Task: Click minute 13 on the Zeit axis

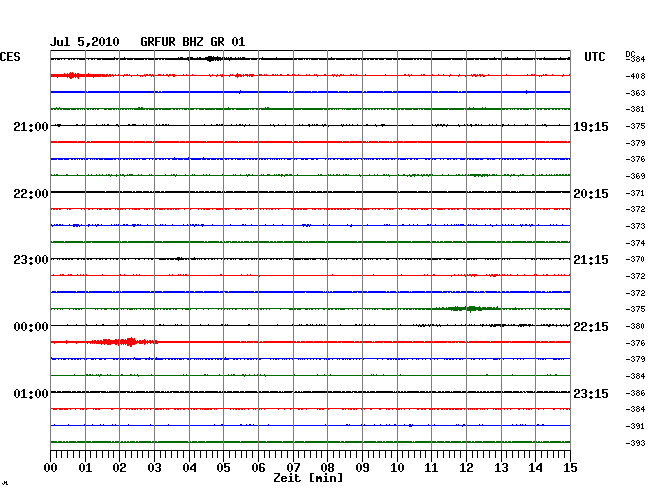Action: pyautogui.click(x=501, y=468)
